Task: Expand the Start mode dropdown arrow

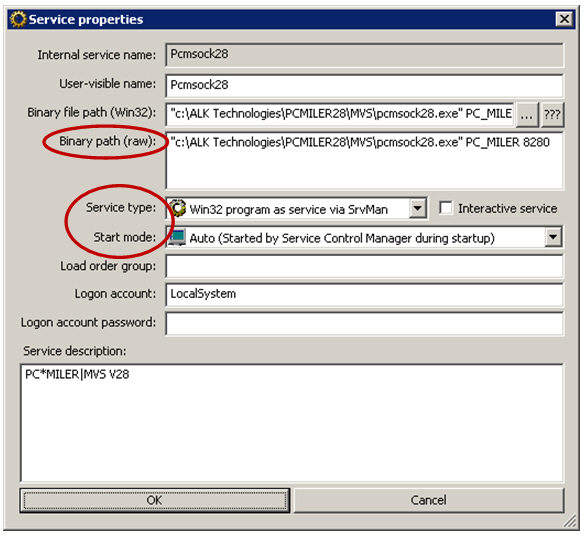Action: coord(553,237)
